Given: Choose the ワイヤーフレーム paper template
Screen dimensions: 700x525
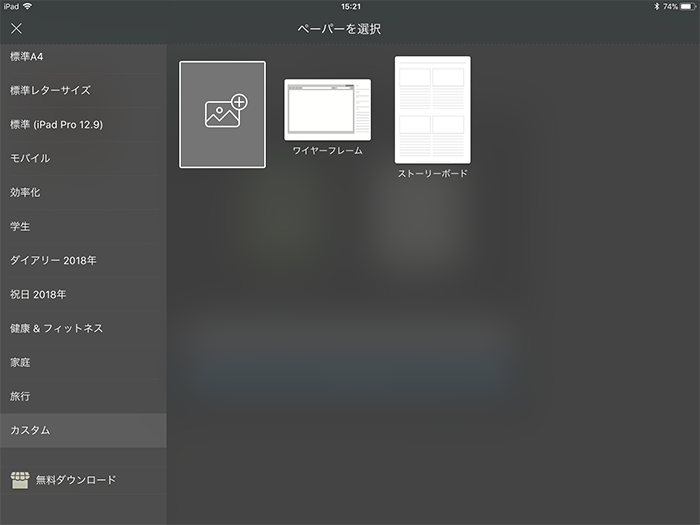Looking at the screenshot, I should point(327,110).
